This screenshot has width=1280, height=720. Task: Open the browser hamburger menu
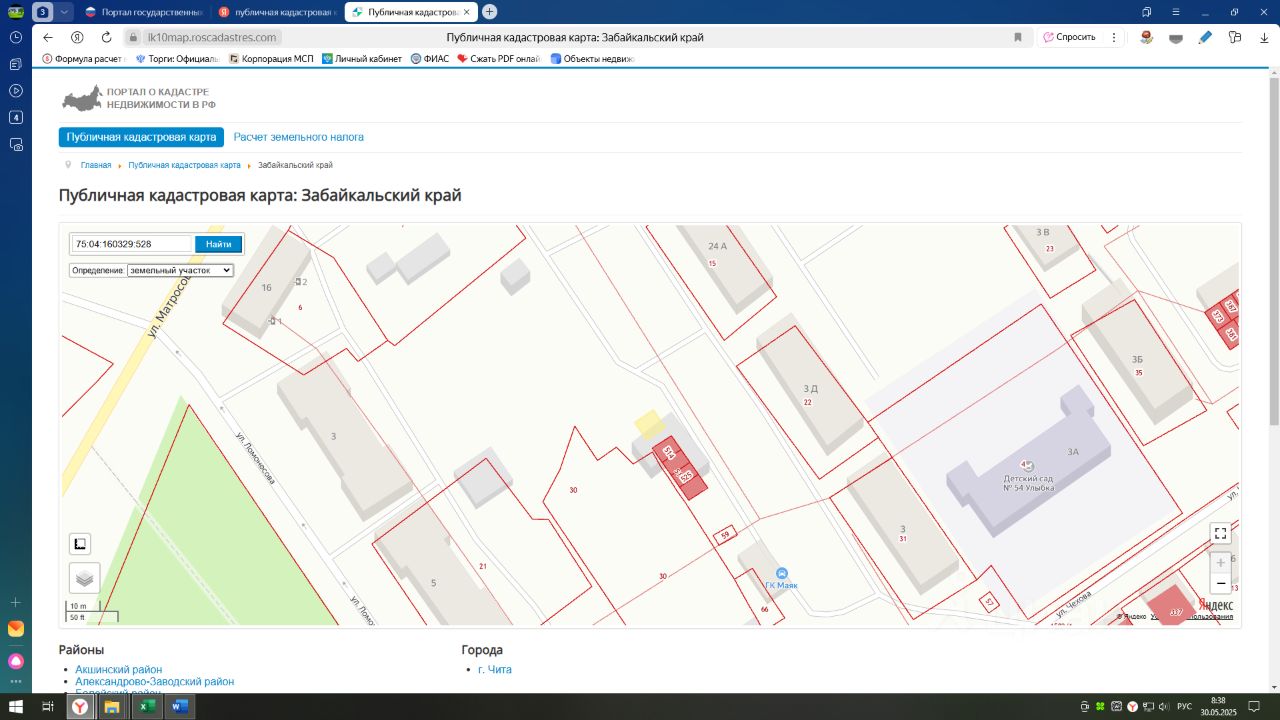1176,12
